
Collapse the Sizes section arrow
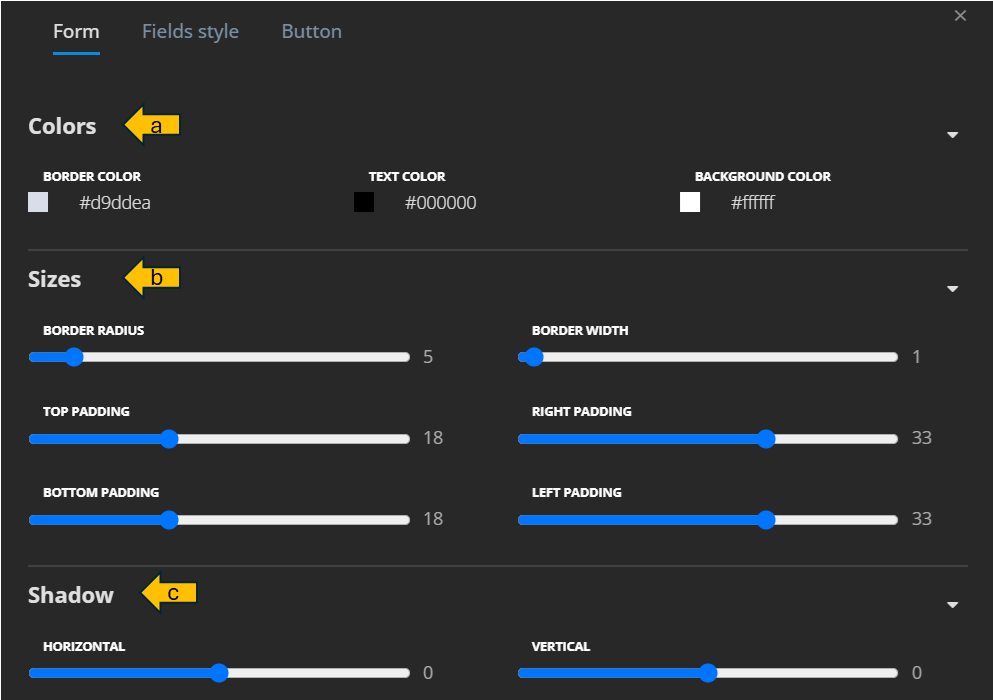[x=952, y=289]
